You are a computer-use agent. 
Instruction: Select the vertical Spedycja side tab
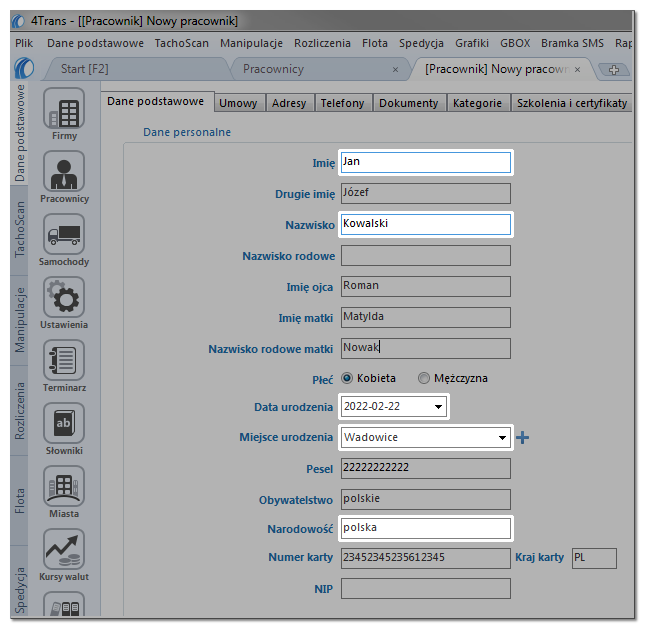pyautogui.click(x=19, y=581)
